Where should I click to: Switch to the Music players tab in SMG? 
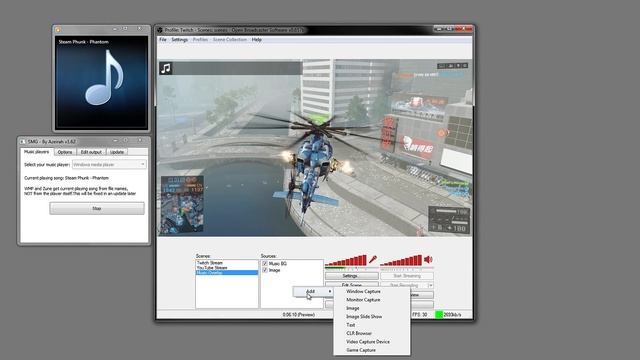click(36, 152)
